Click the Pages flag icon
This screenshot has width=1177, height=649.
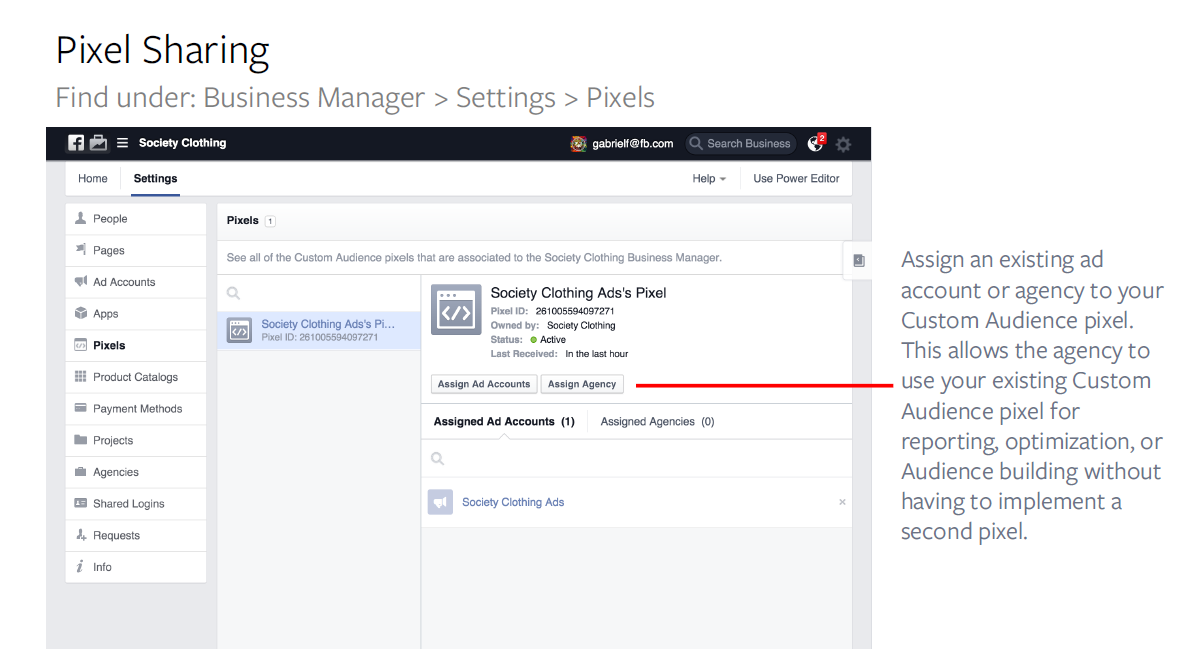click(x=80, y=249)
